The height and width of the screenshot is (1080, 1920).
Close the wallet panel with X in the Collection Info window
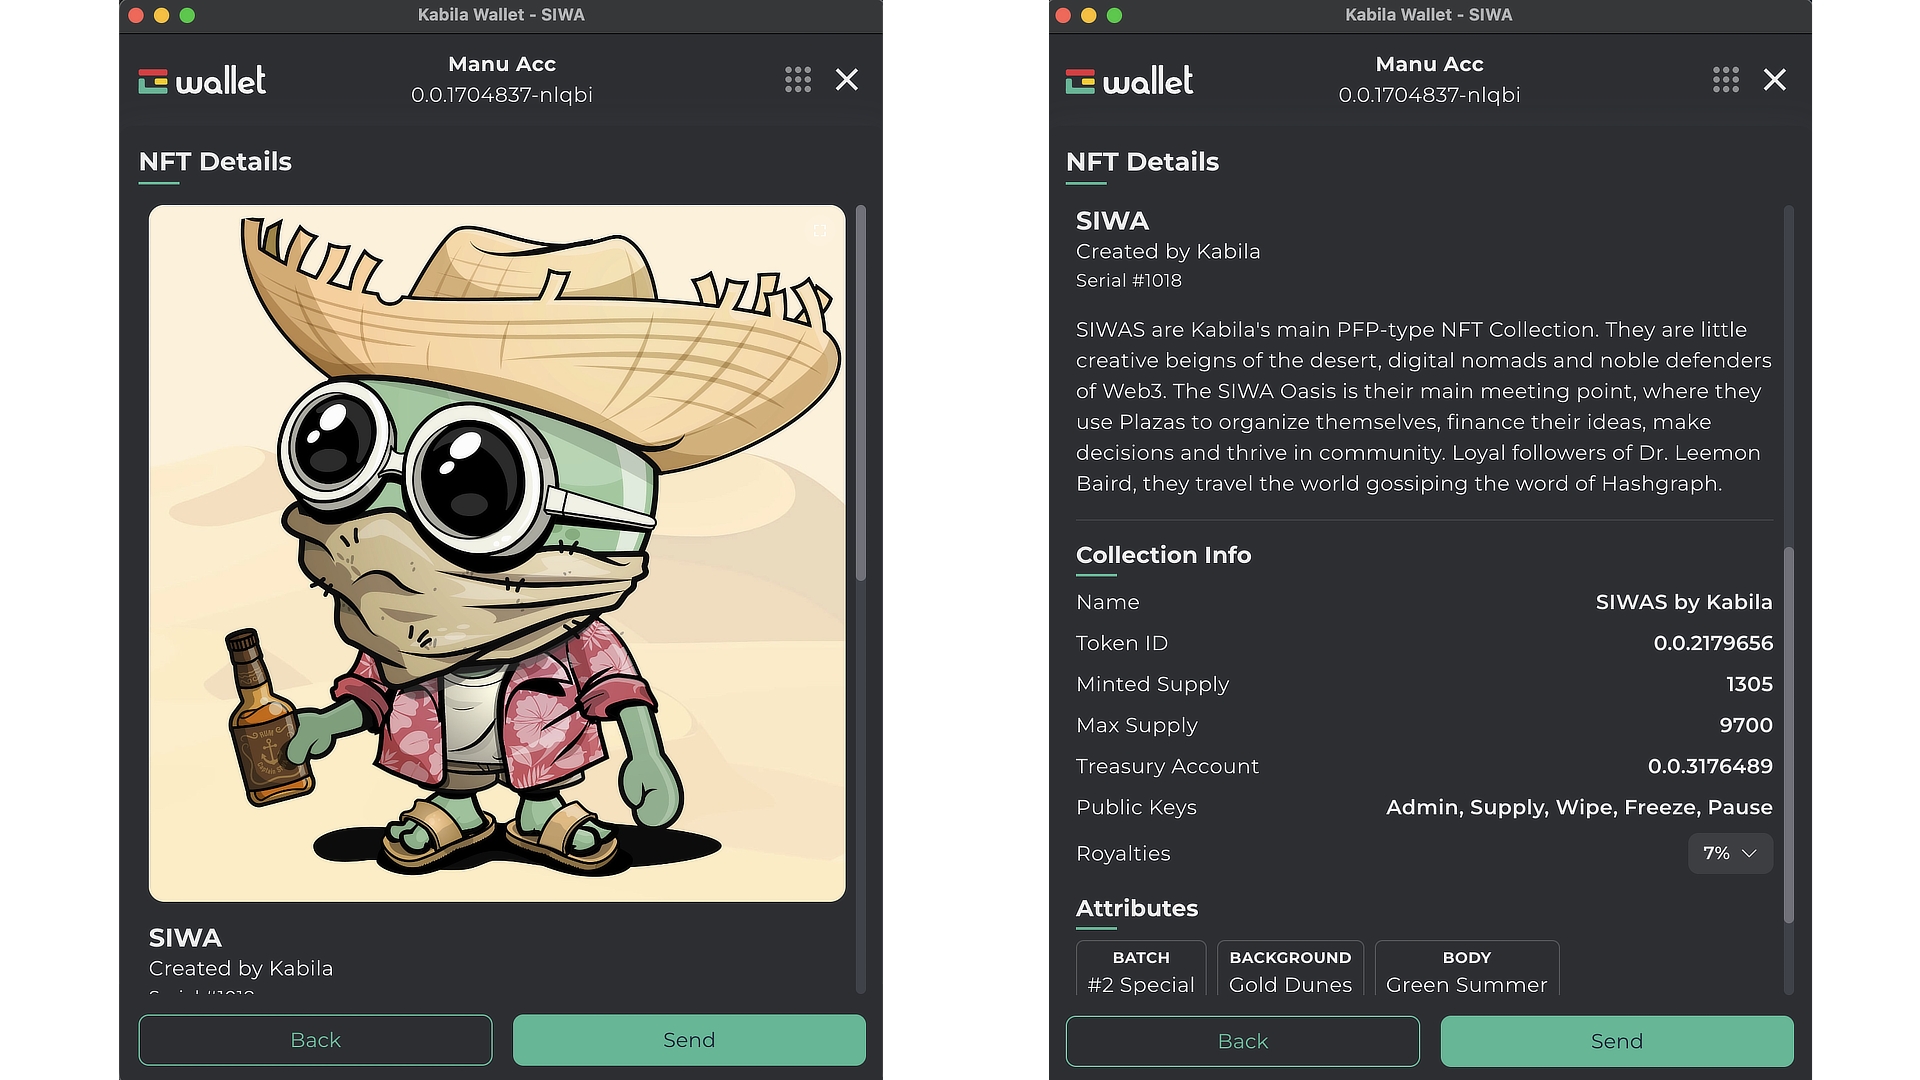point(1774,80)
